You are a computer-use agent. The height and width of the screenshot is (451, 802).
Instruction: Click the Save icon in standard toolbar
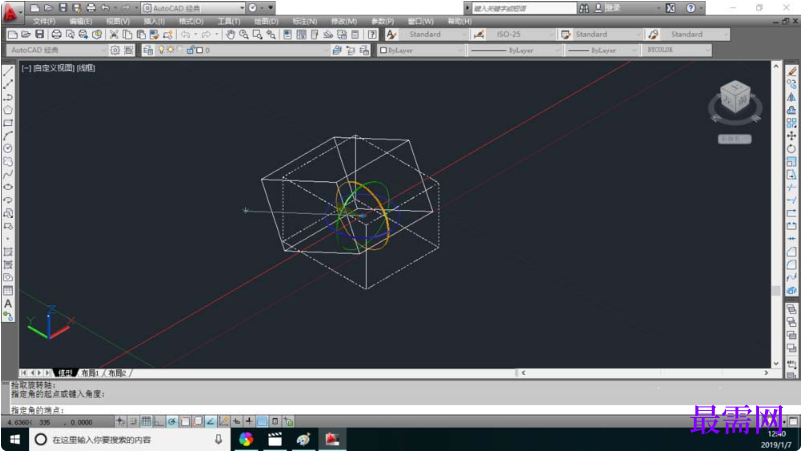tap(39, 34)
